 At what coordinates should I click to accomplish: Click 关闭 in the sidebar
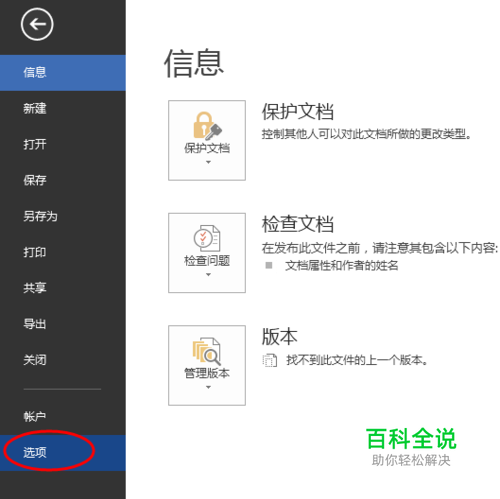tap(63, 360)
